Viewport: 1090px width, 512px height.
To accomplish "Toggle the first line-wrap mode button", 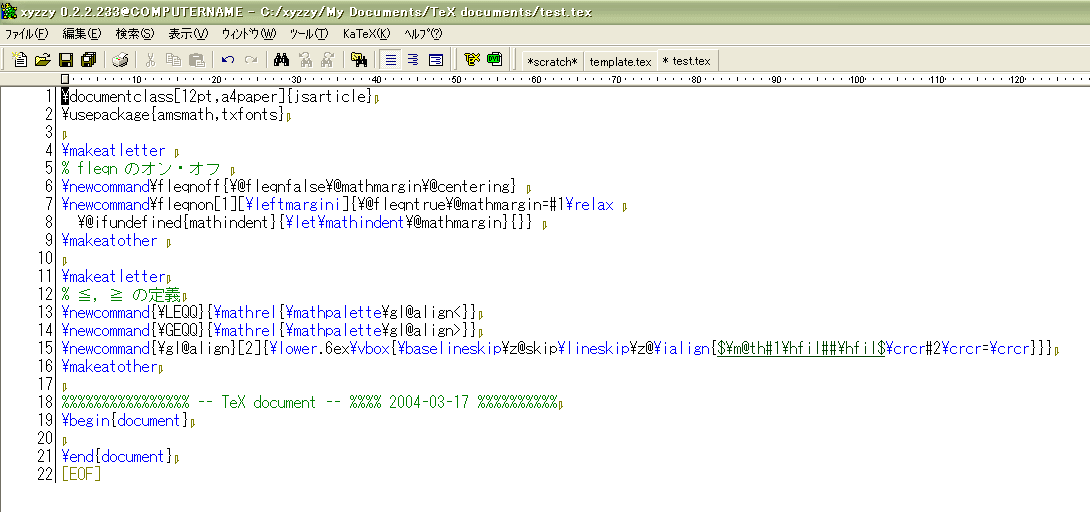I will [x=391, y=60].
